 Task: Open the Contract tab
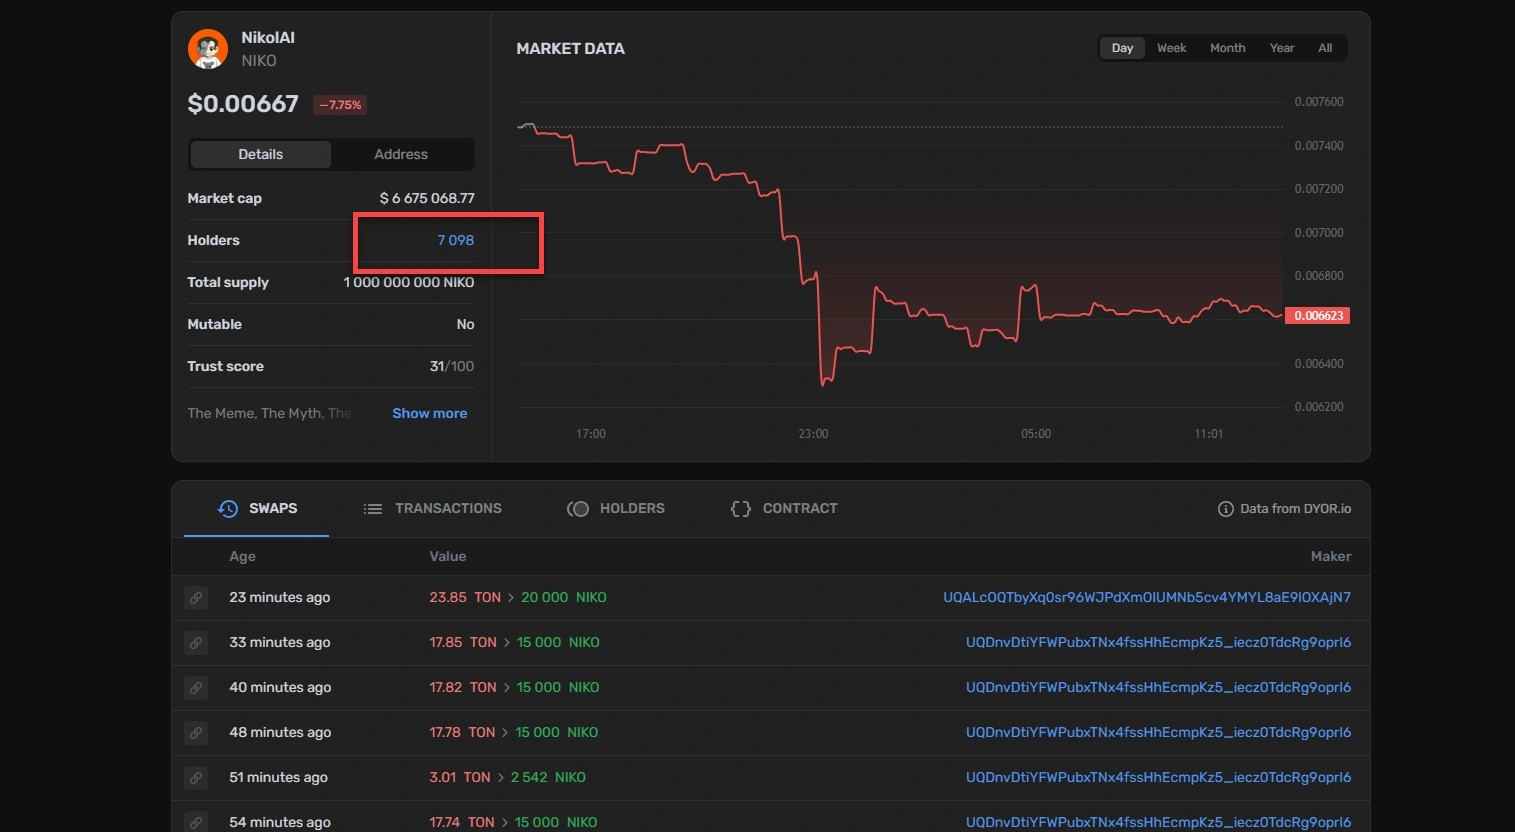coord(784,509)
